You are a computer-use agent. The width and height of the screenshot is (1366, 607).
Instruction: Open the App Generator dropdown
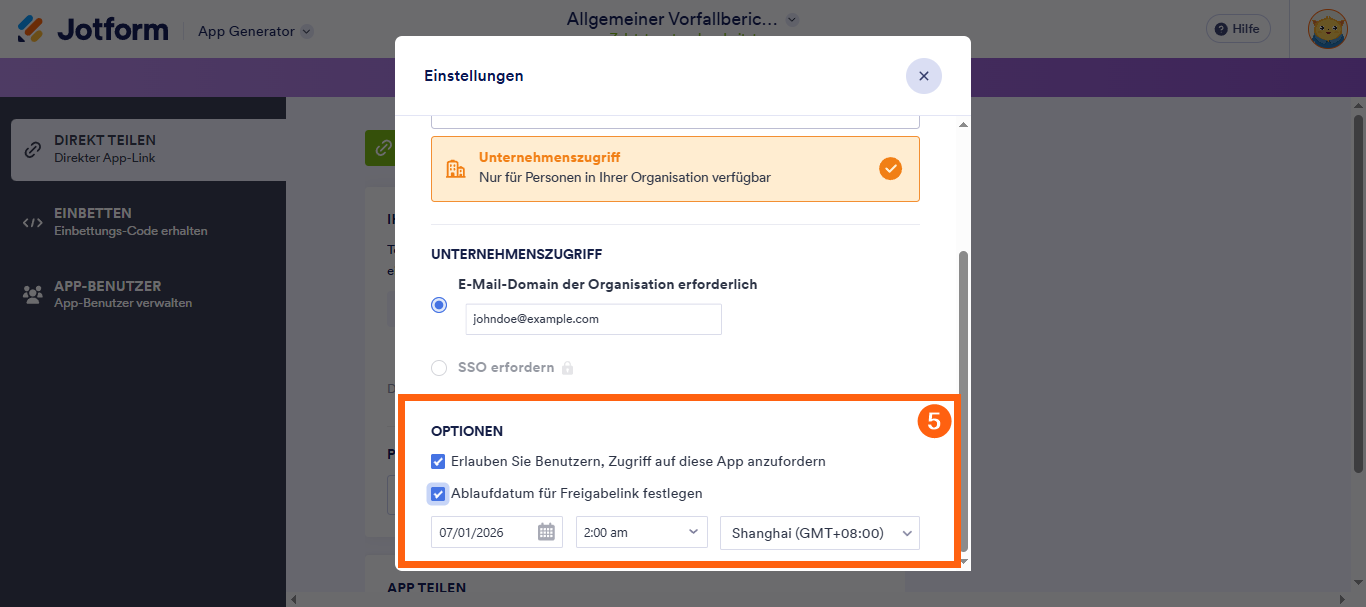256,31
